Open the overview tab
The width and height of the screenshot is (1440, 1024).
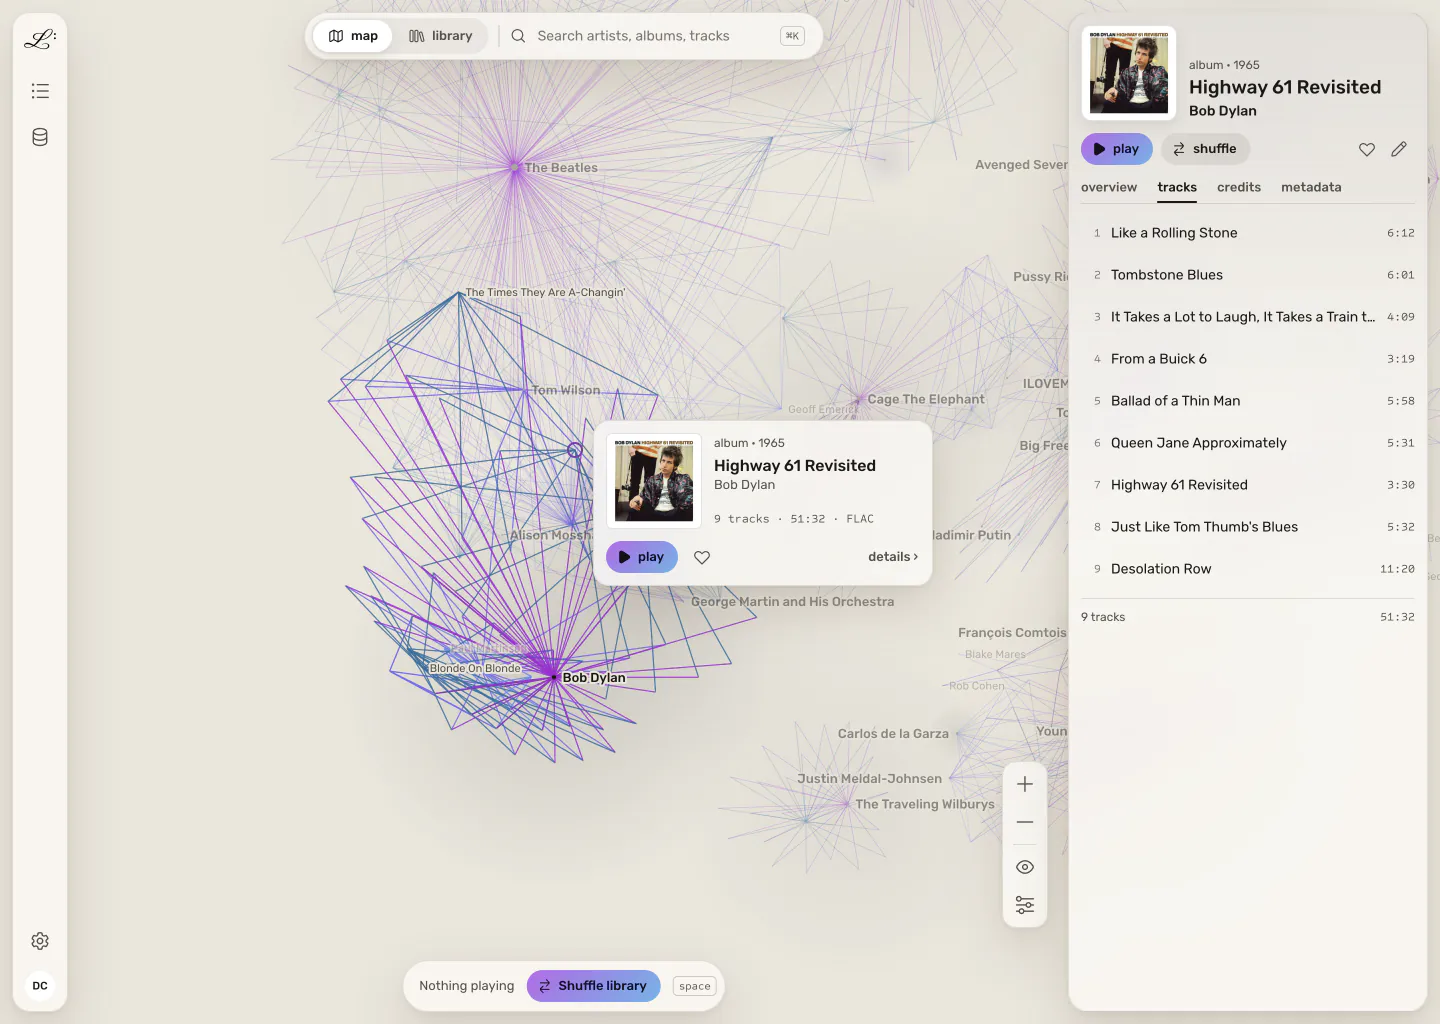point(1109,187)
